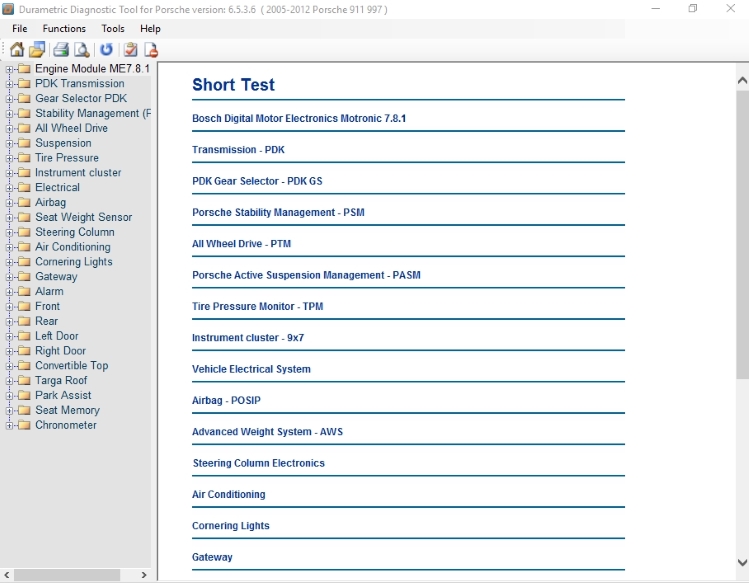Open the Air Conditioning link in Short Test
Image resolution: width=749 pixels, height=583 pixels.
coord(228,494)
